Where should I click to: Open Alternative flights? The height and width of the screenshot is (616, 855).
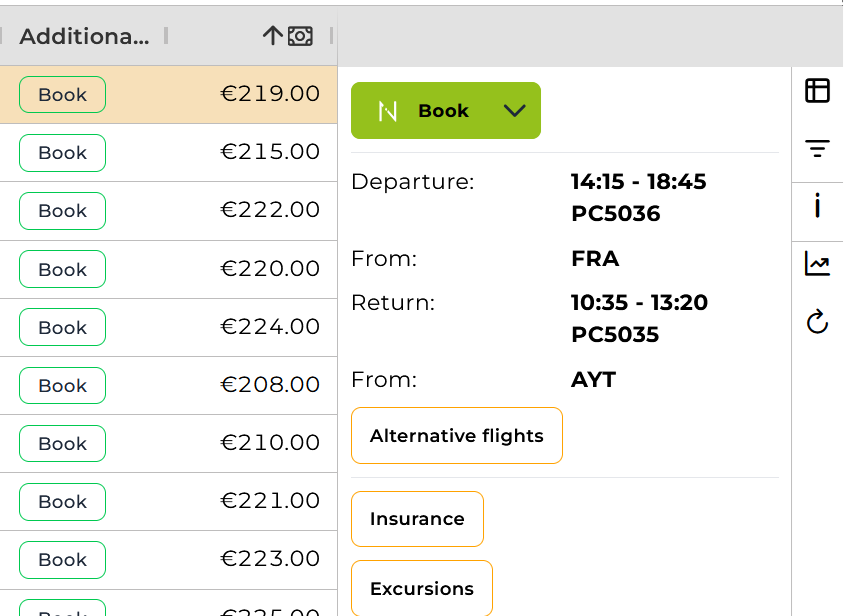pyautogui.click(x=457, y=436)
